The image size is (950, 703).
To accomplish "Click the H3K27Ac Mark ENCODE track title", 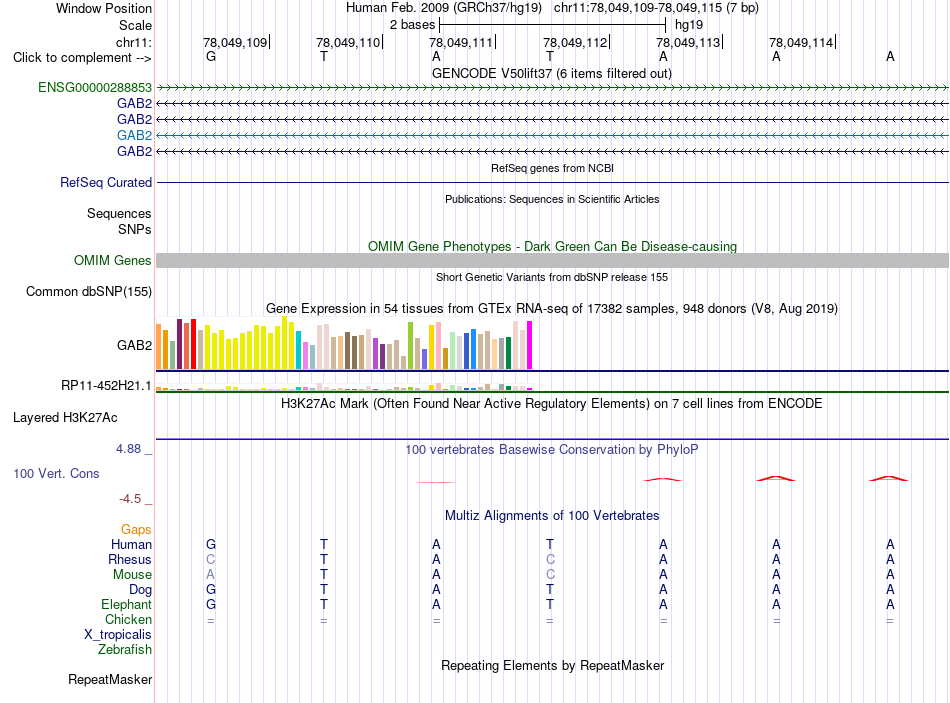I will tap(551, 404).
